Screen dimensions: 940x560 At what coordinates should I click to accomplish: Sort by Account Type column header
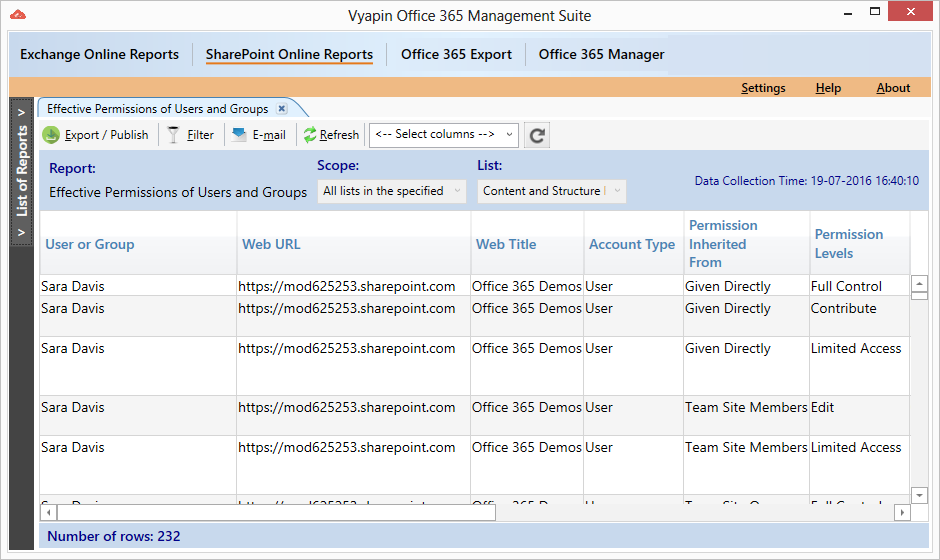632,244
